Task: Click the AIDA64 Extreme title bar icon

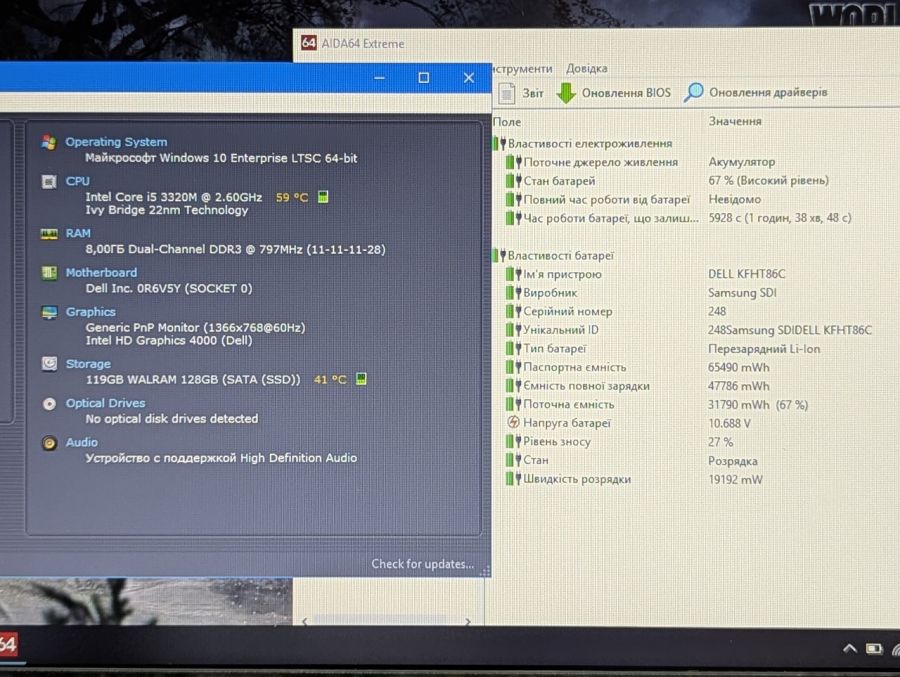Action: [x=309, y=43]
